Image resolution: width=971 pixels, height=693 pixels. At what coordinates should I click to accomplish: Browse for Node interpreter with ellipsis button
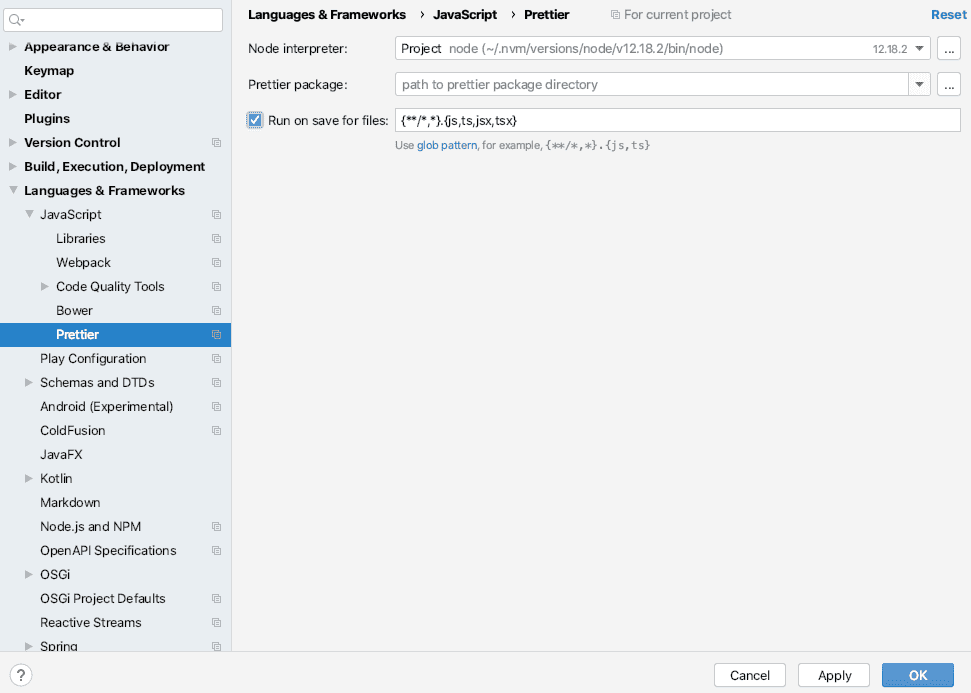pos(949,48)
